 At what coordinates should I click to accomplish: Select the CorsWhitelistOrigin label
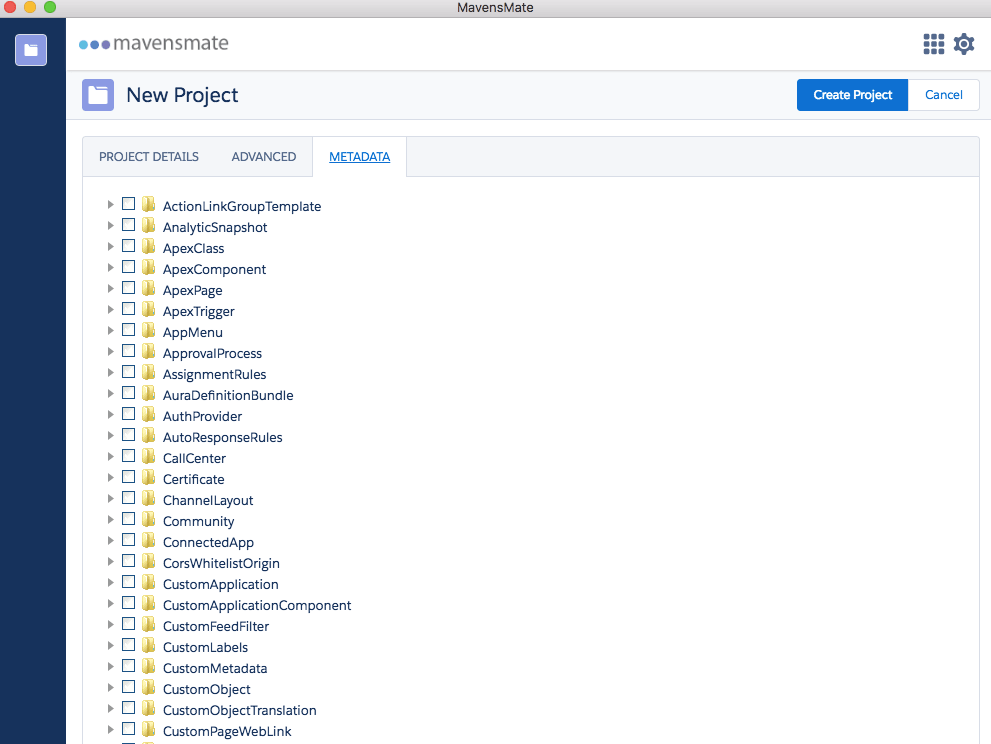pyautogui.click(x=221, y=563)
